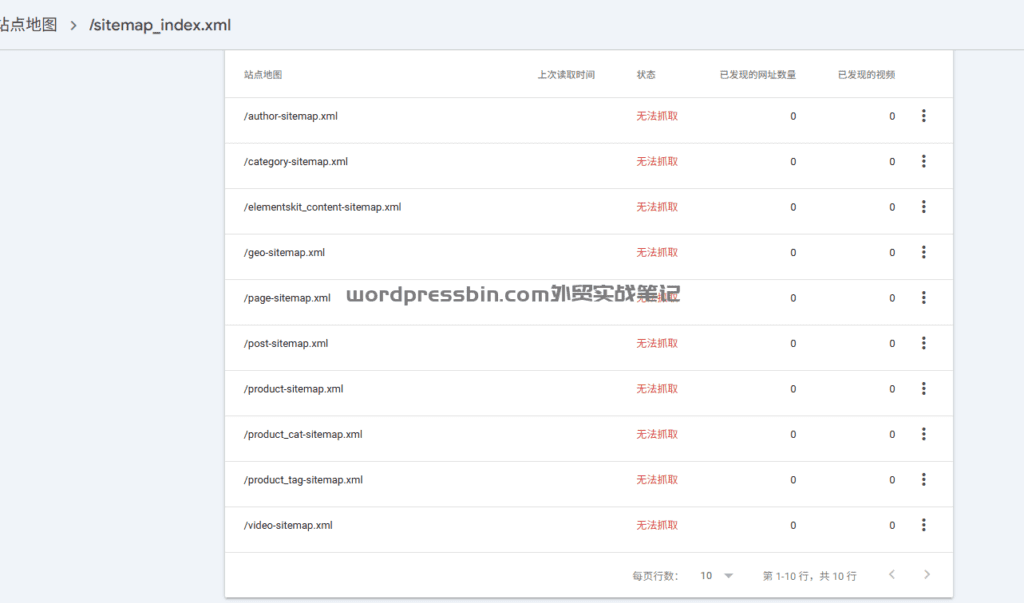1024x603 pixels.
Task: Expand the rows-per-page dropdown showing 10
Action: coord(717,576)
